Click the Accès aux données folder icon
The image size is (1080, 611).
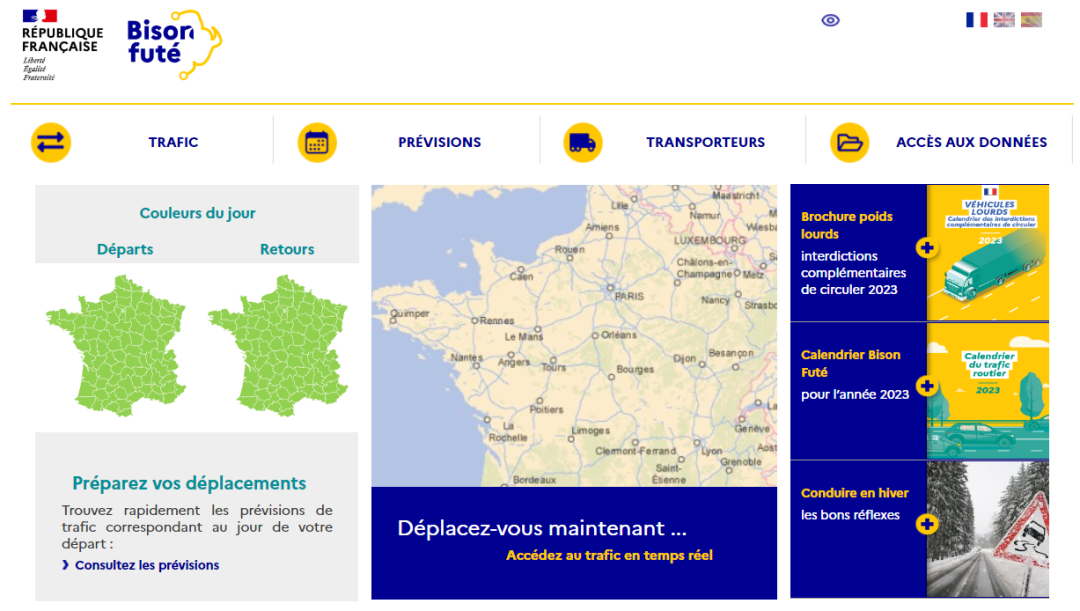coord(849,143)
